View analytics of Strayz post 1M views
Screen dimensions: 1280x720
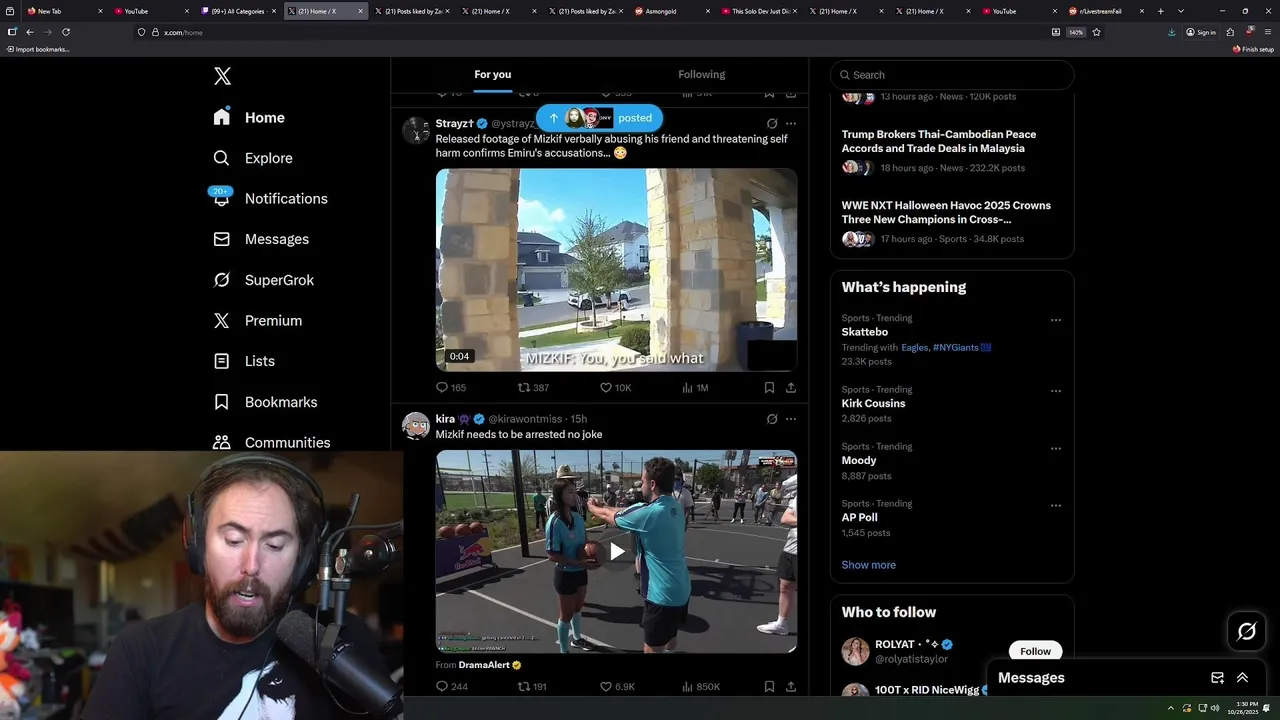point(695,388)
